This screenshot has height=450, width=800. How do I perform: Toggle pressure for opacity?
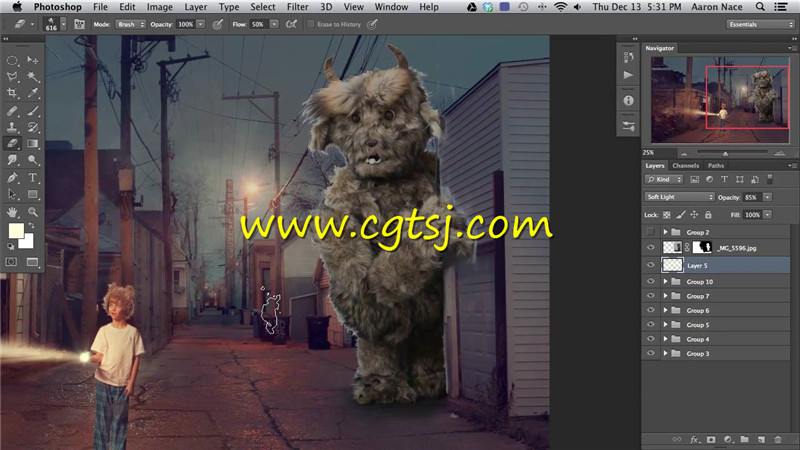(218, 24)
